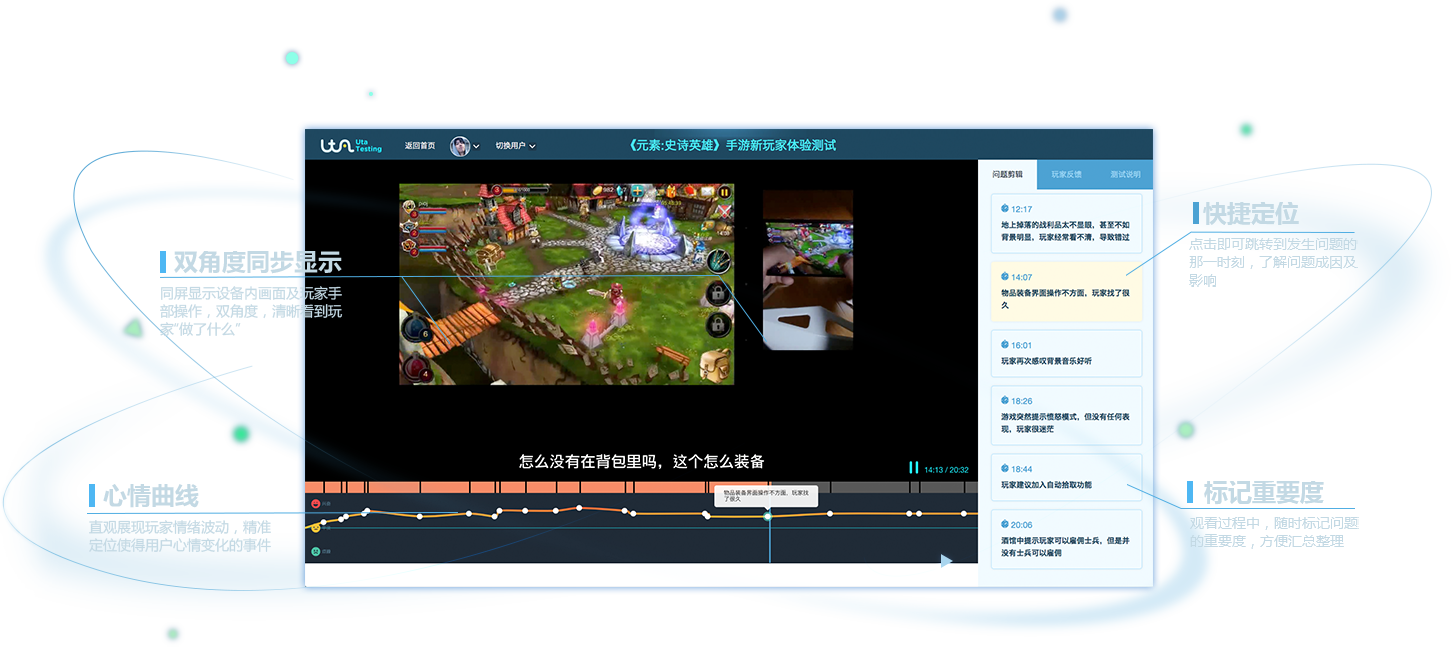Click the issue tooltip above mood curve
The image size is (1451, 647).
pos(766,495)
